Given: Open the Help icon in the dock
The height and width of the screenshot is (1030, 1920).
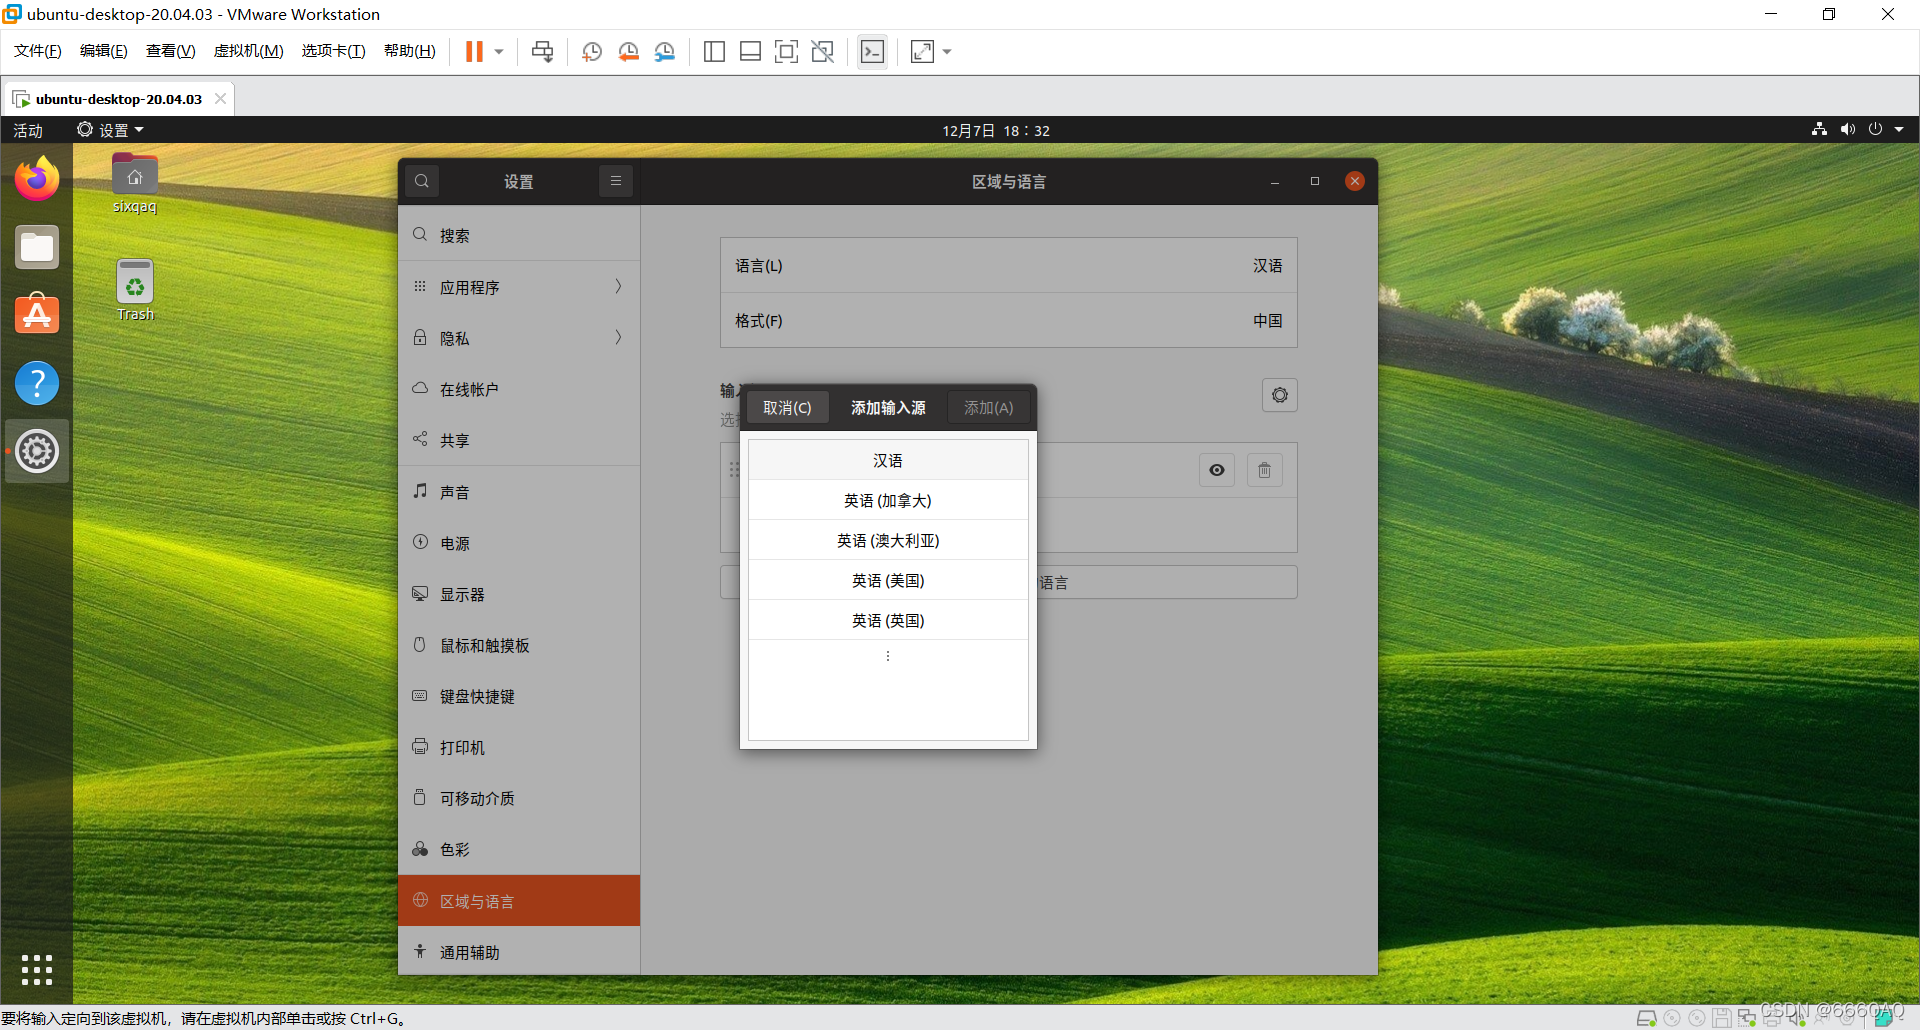Looking at the screenshot, I should click(x=37, y=383).
